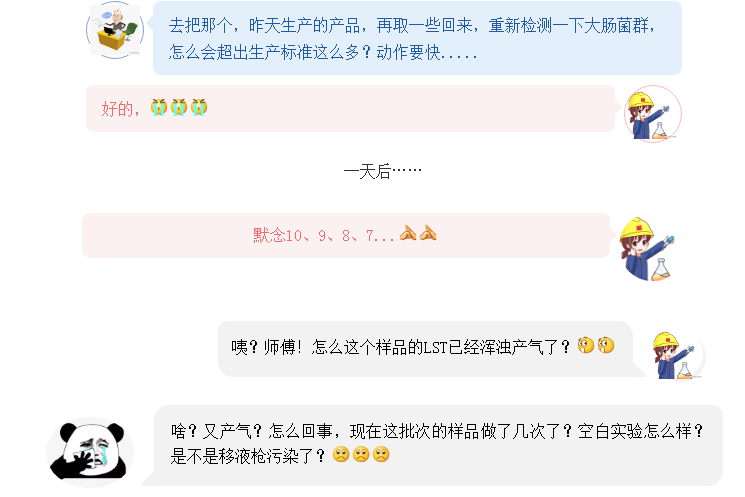Image resolution: width=745 pixels, height=497 pixels.
Task: Click the middle crying emoji after 好的
Action: tap(179, 107)
